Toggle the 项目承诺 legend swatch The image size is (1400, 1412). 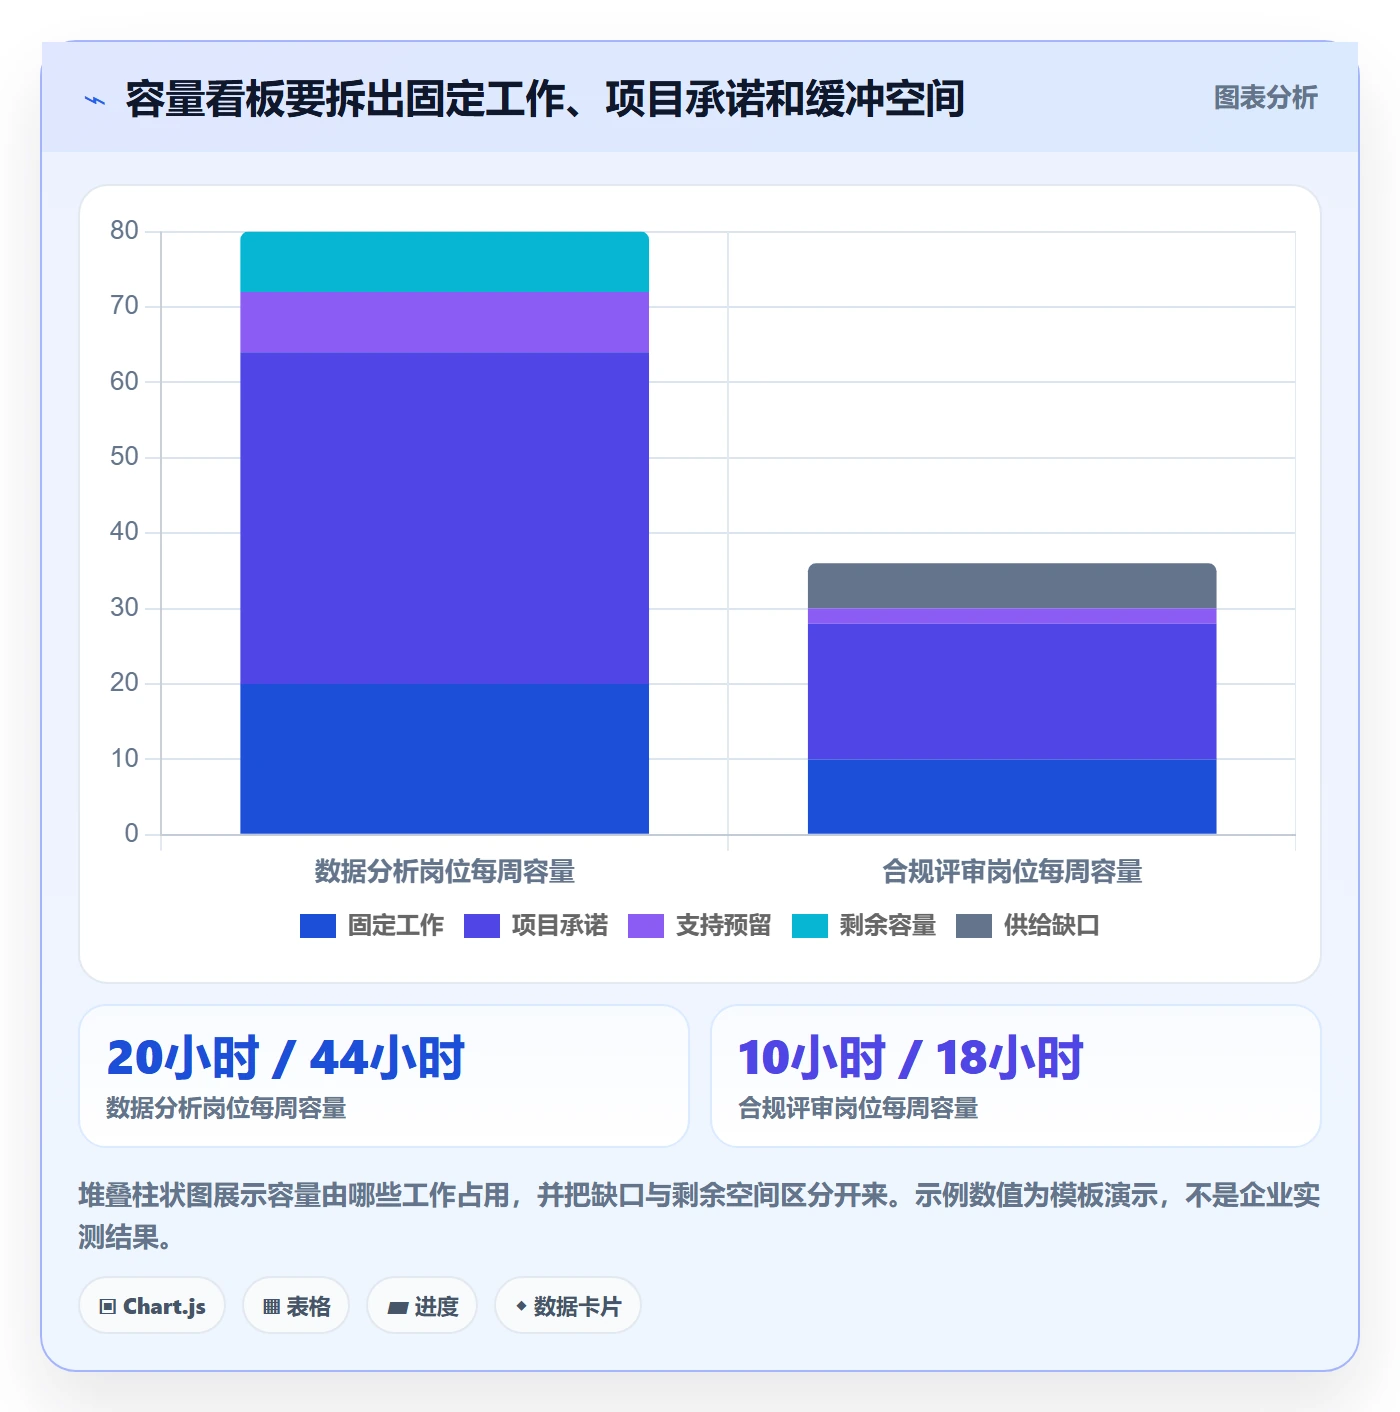tap(482, 926)
